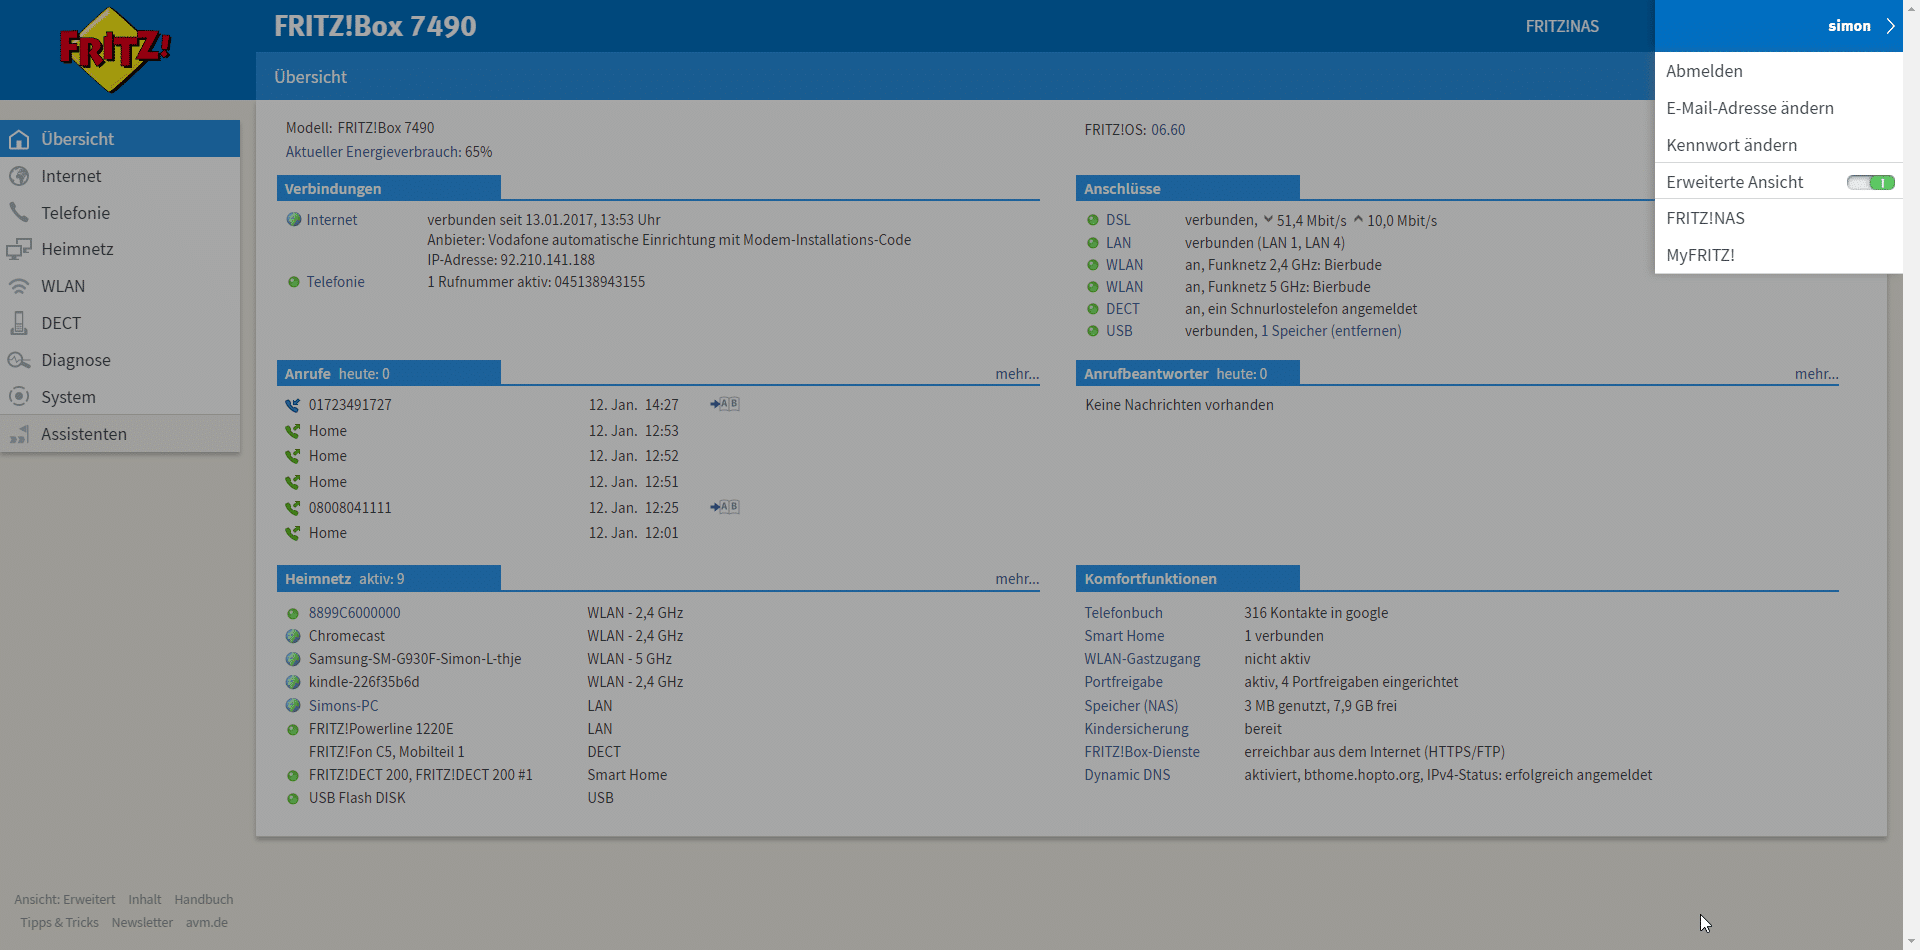Open the Portfreigabe link

pyautogui.click(x=1123, y=682)
